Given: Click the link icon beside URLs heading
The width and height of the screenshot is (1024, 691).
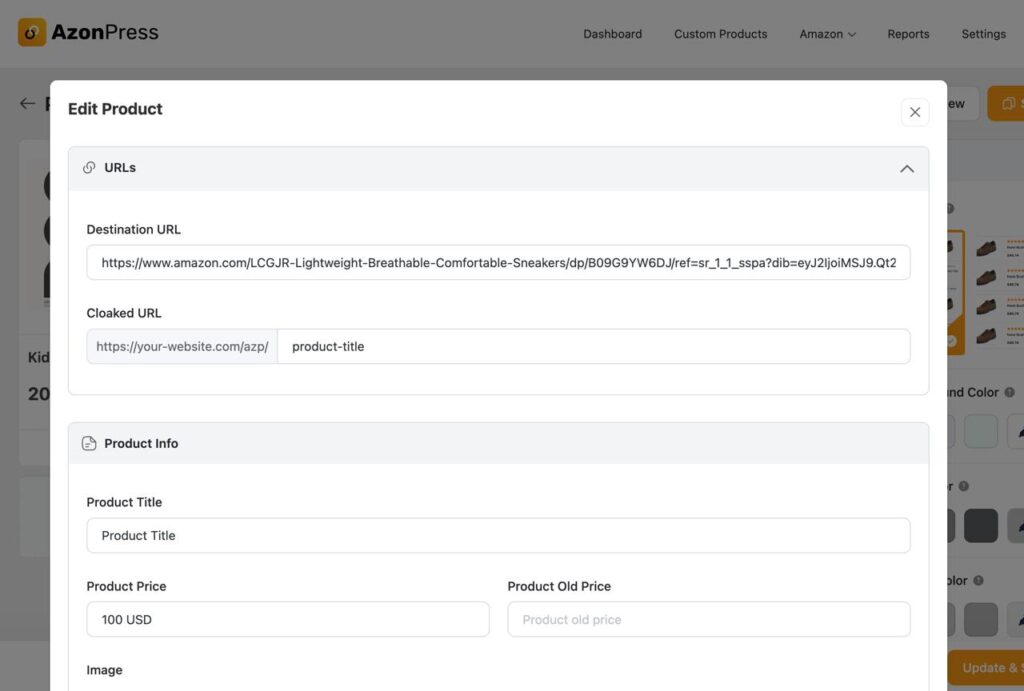Looking at the screenshot, I should (x=89, y=167).
